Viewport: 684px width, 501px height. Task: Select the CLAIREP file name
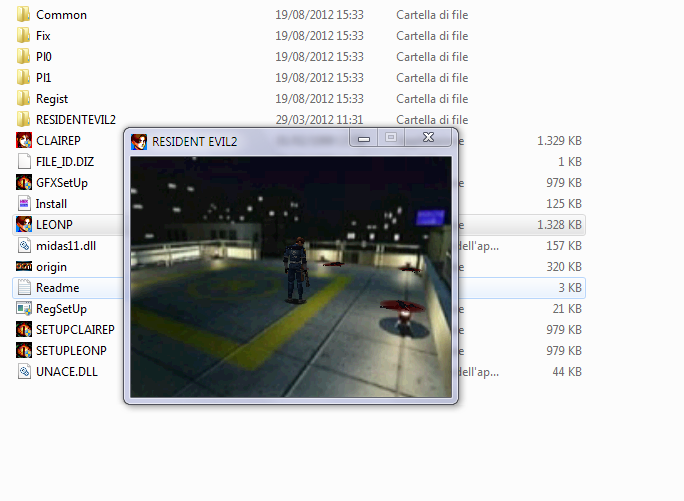point(58,141)
